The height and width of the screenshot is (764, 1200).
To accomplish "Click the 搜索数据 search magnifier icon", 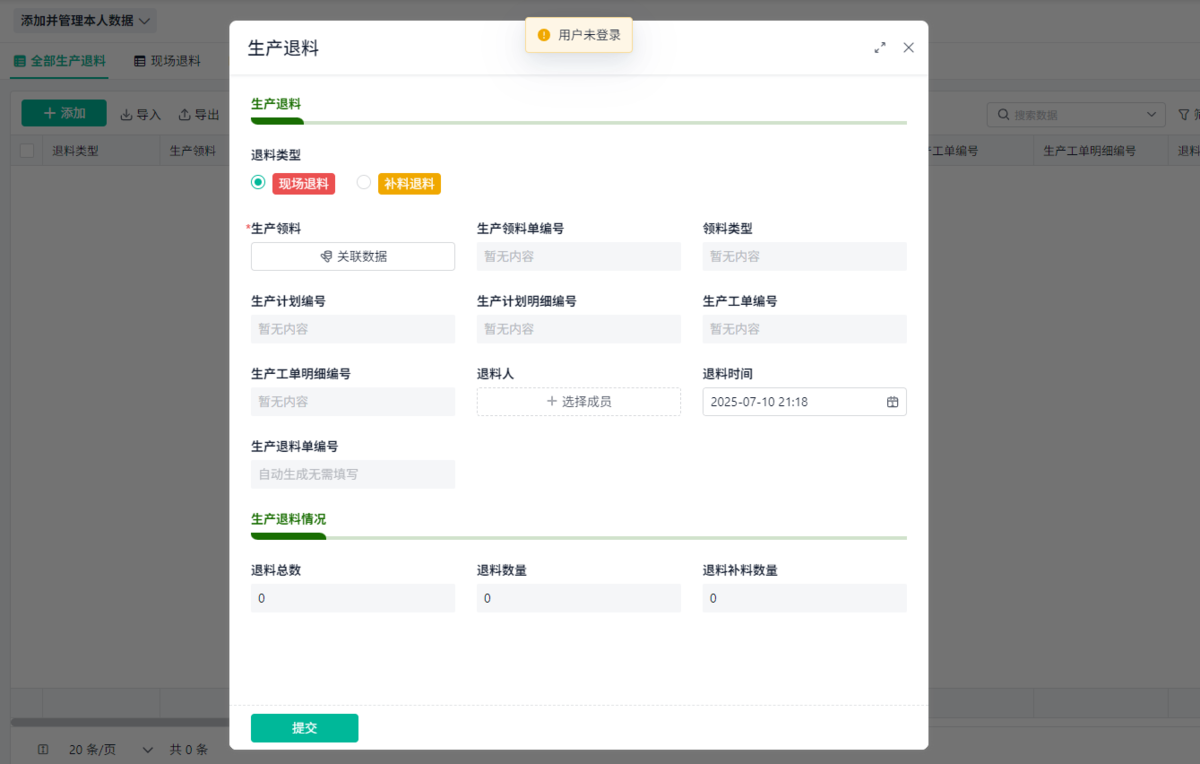I will [x=1003, y=115].
